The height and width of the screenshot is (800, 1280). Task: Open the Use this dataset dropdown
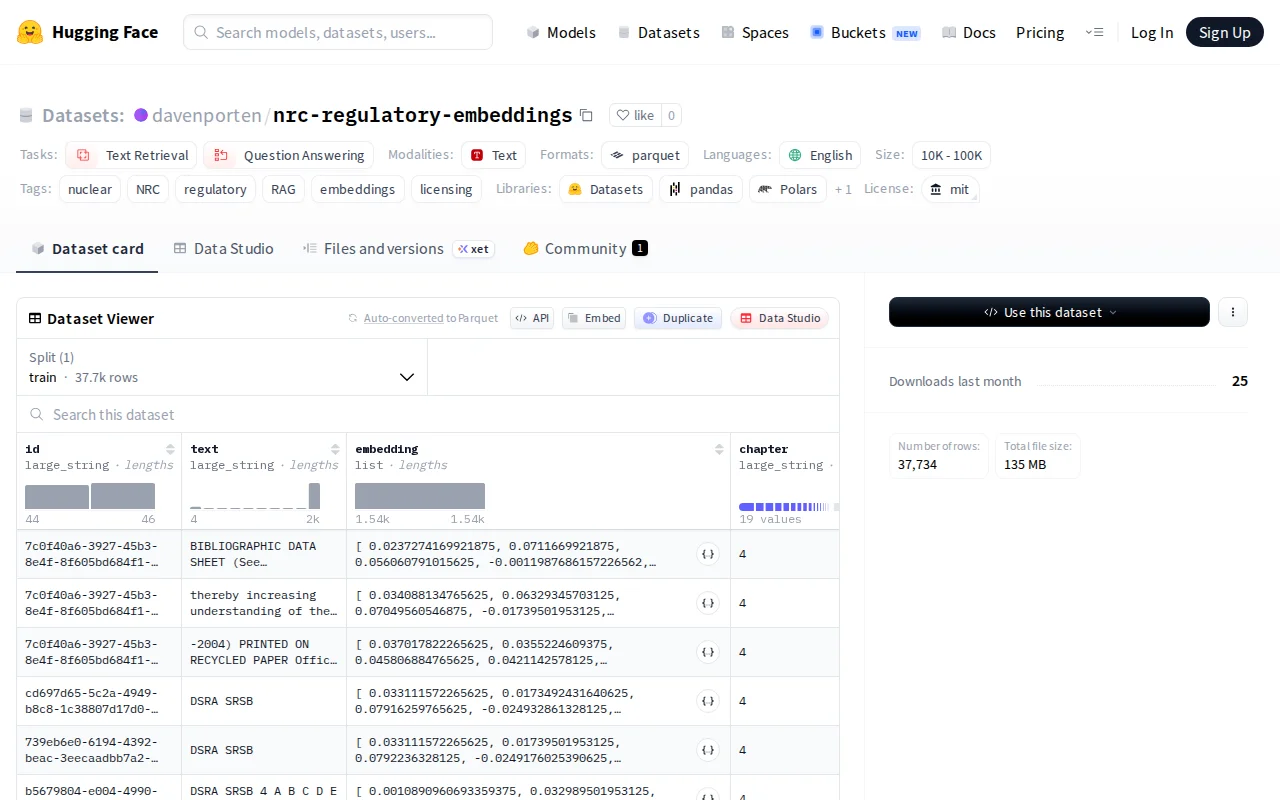(1049, 312)
